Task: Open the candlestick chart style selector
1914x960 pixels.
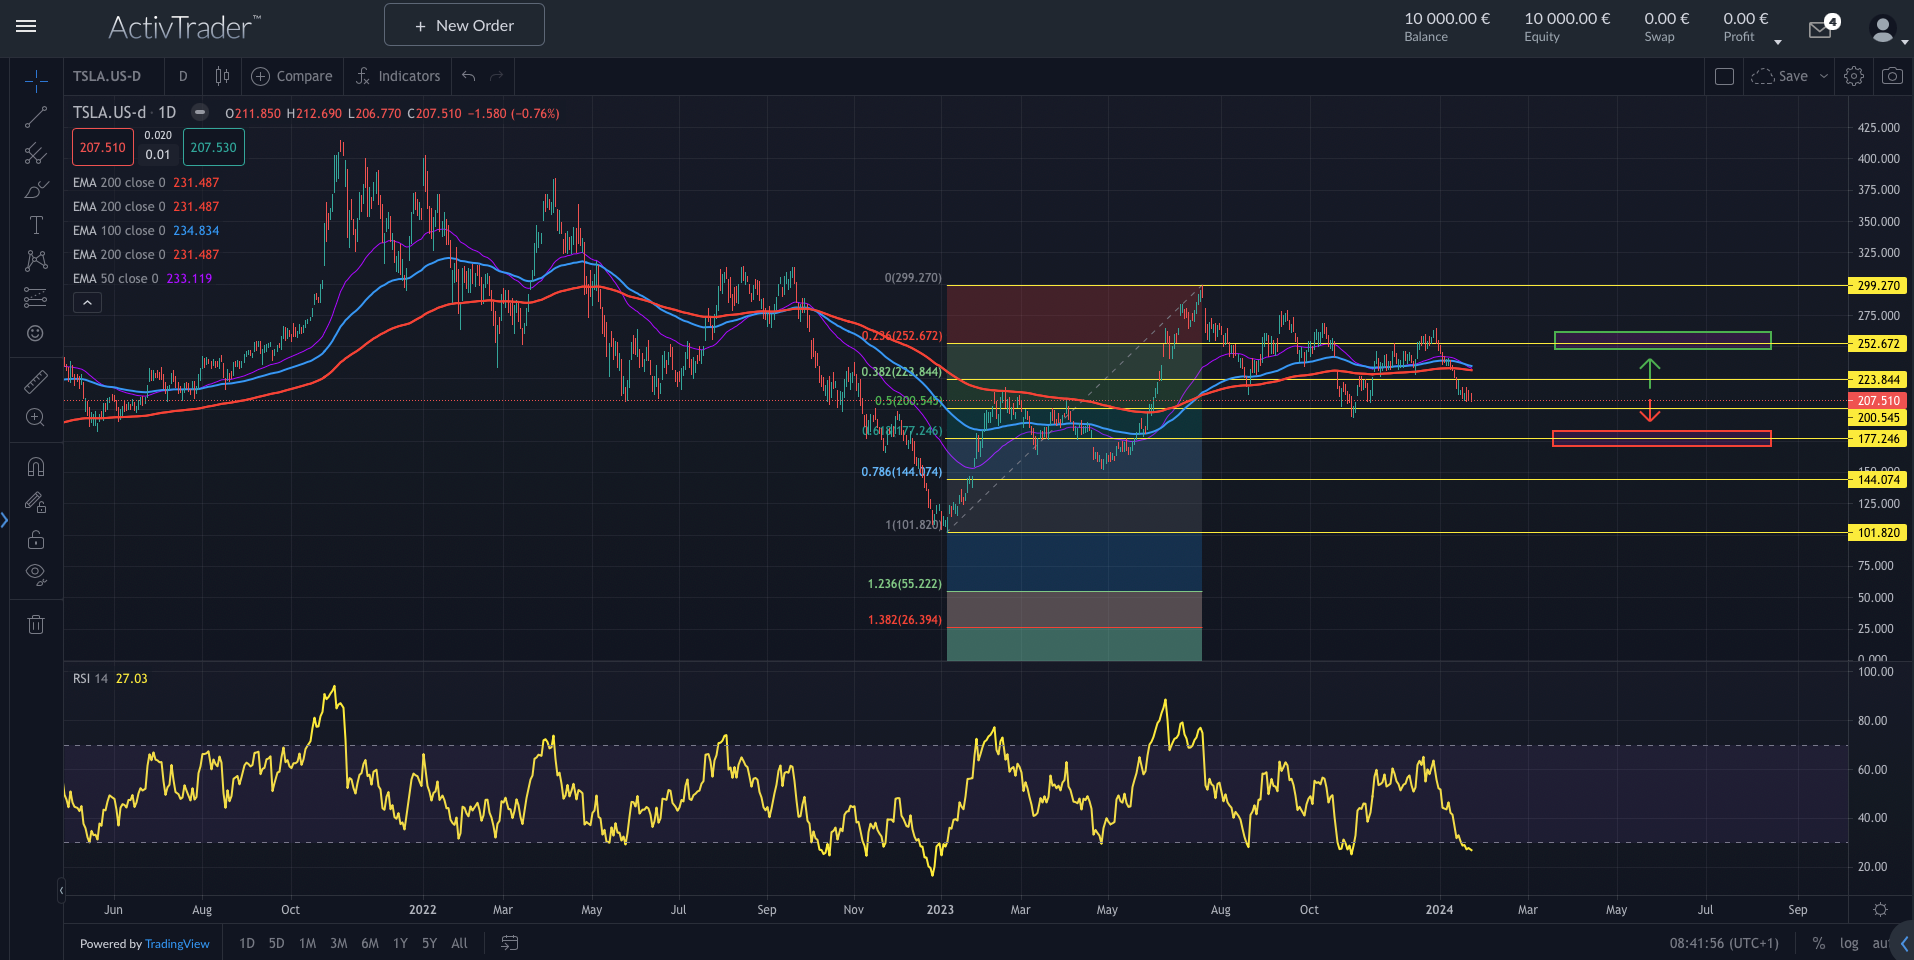Action: pyautogui.click(x=222, y=76)
